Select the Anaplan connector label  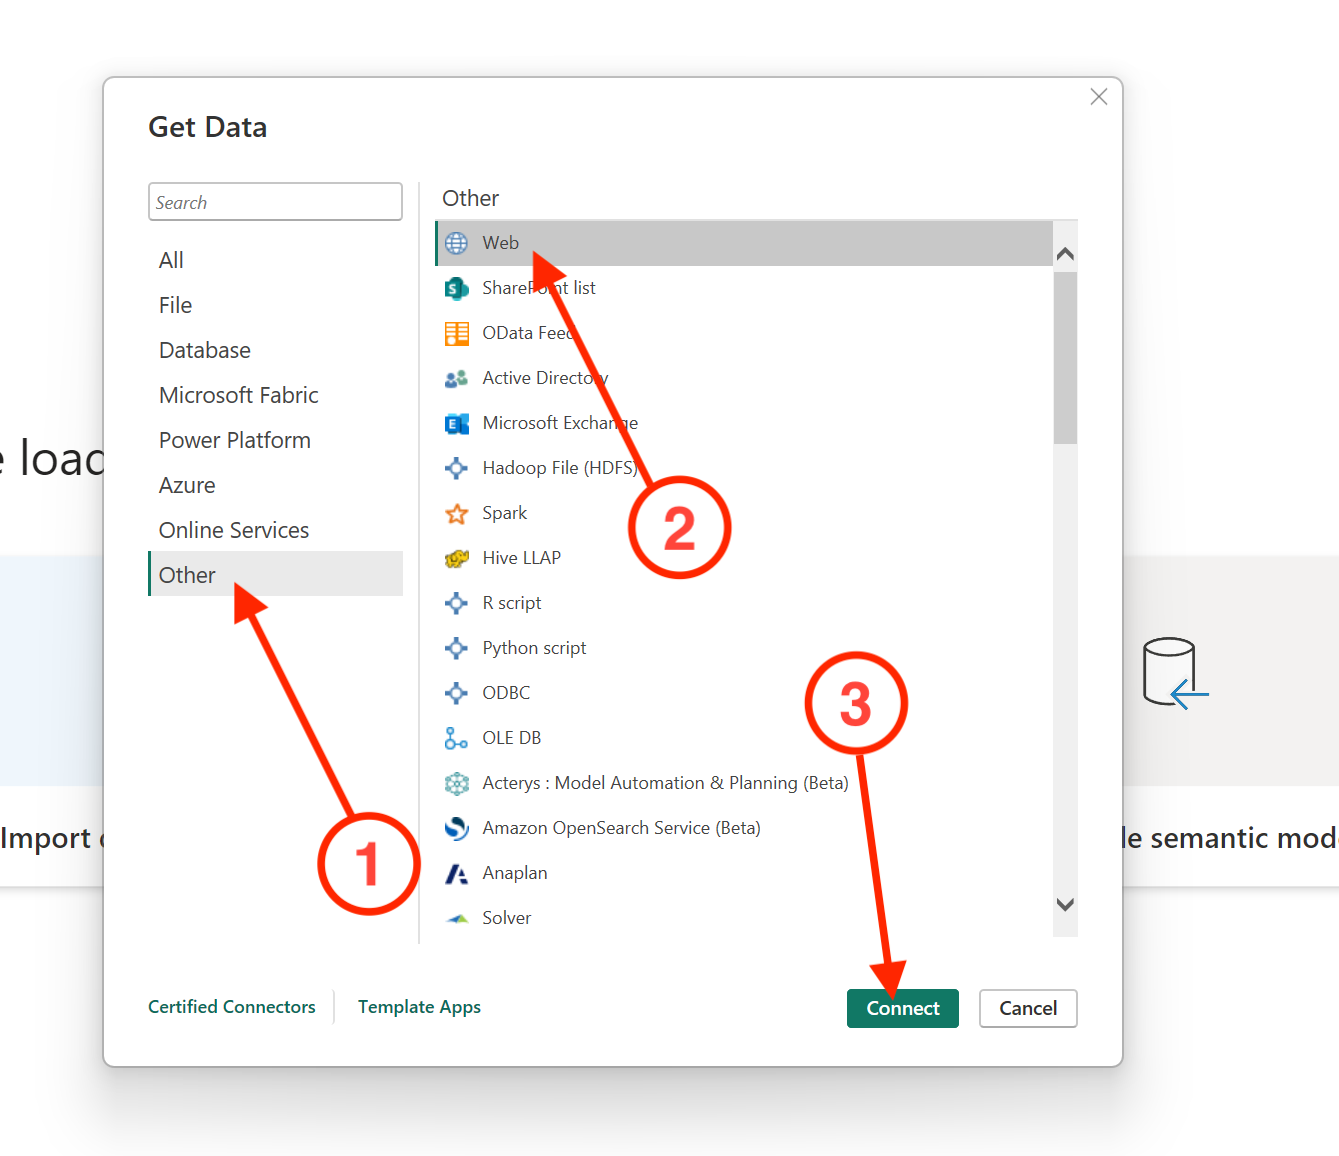(x=515, y=873)
